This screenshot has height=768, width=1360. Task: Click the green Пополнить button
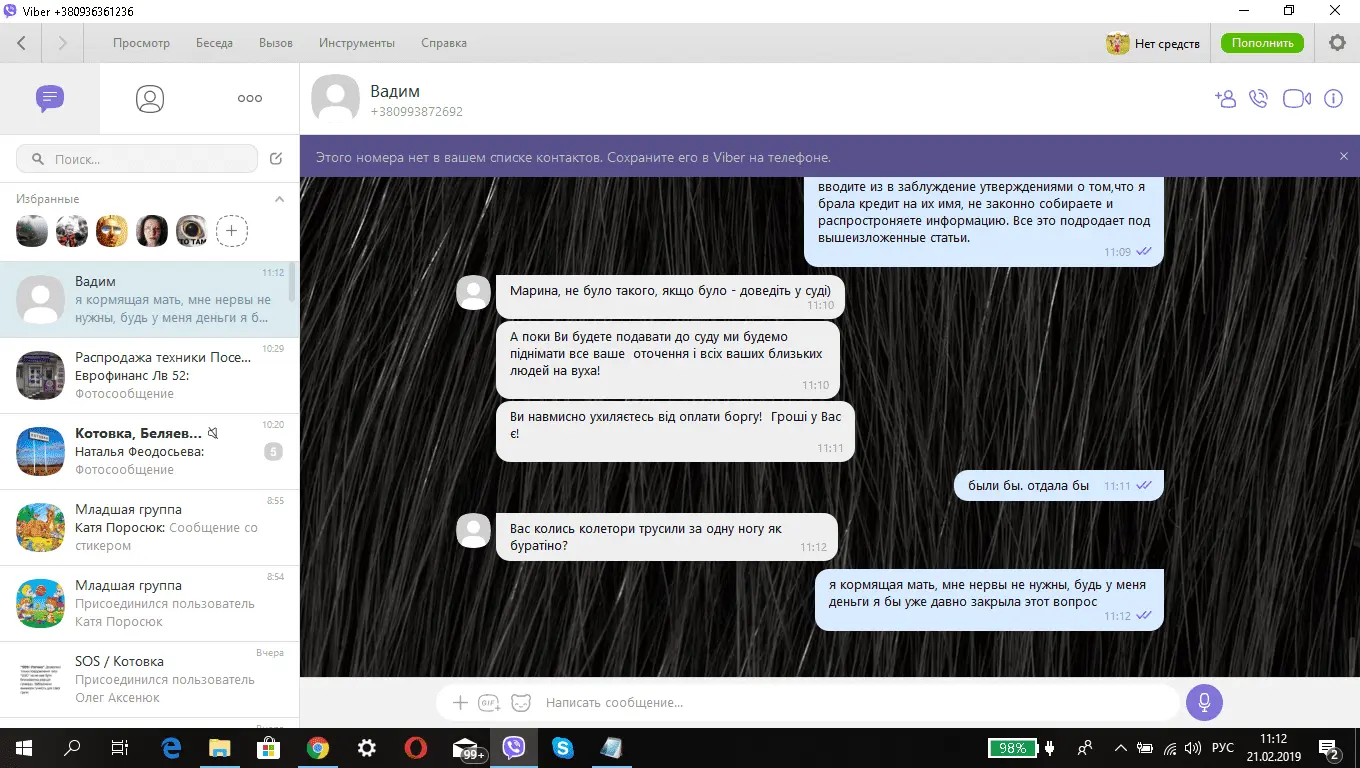(1262, 43)
